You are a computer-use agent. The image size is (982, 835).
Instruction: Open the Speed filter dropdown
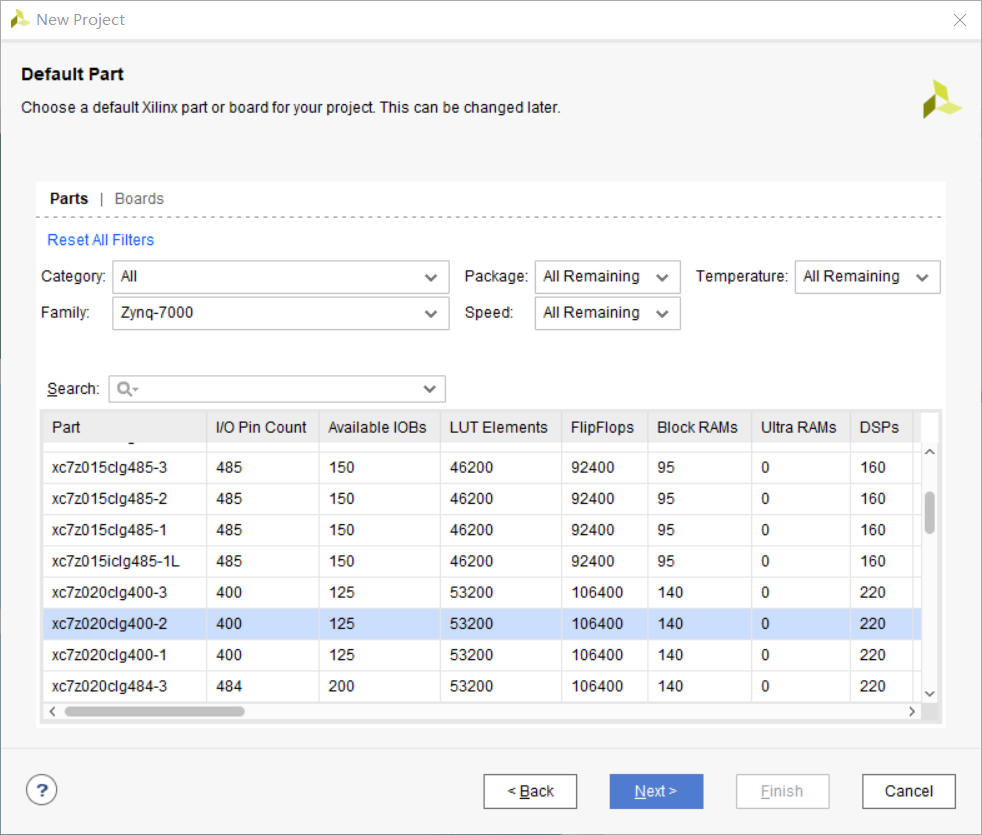tap(607, 313)
